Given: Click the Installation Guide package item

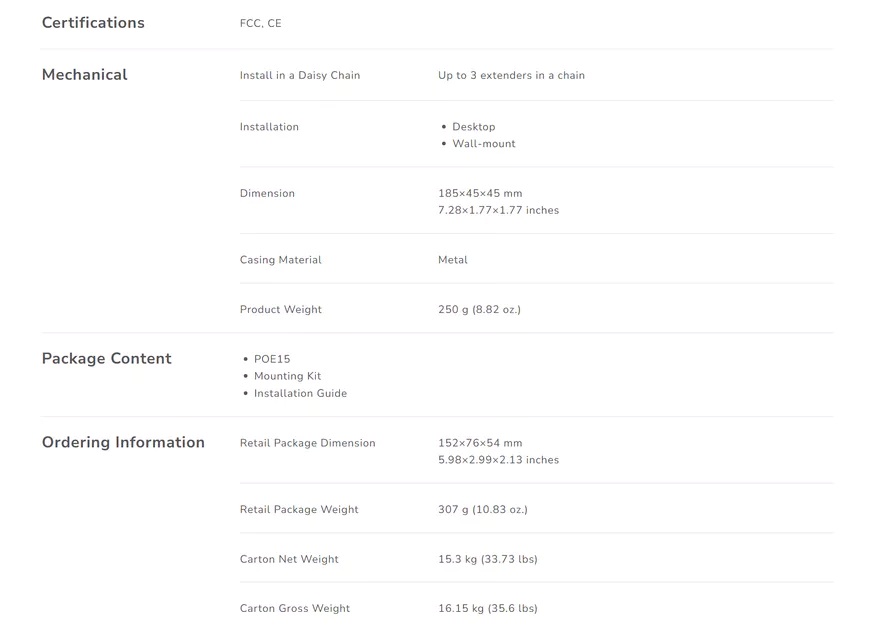Looking at the screenshot, I should pos(300,393).
